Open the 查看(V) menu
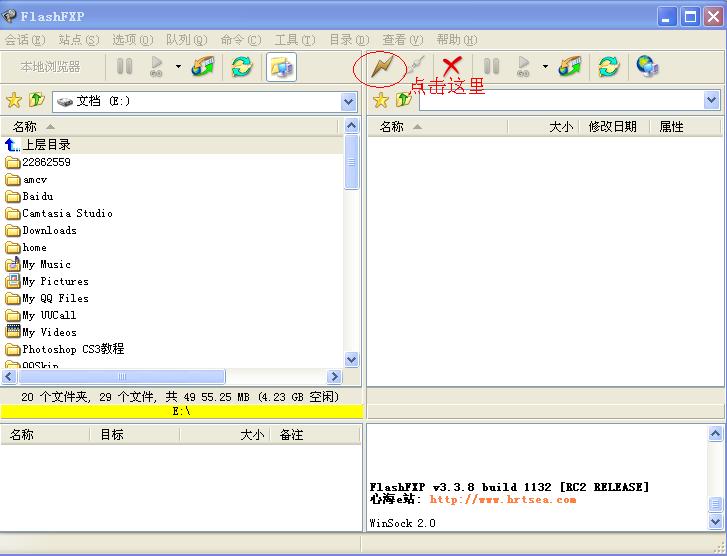727x556 pixels. [x=403, y=40]
